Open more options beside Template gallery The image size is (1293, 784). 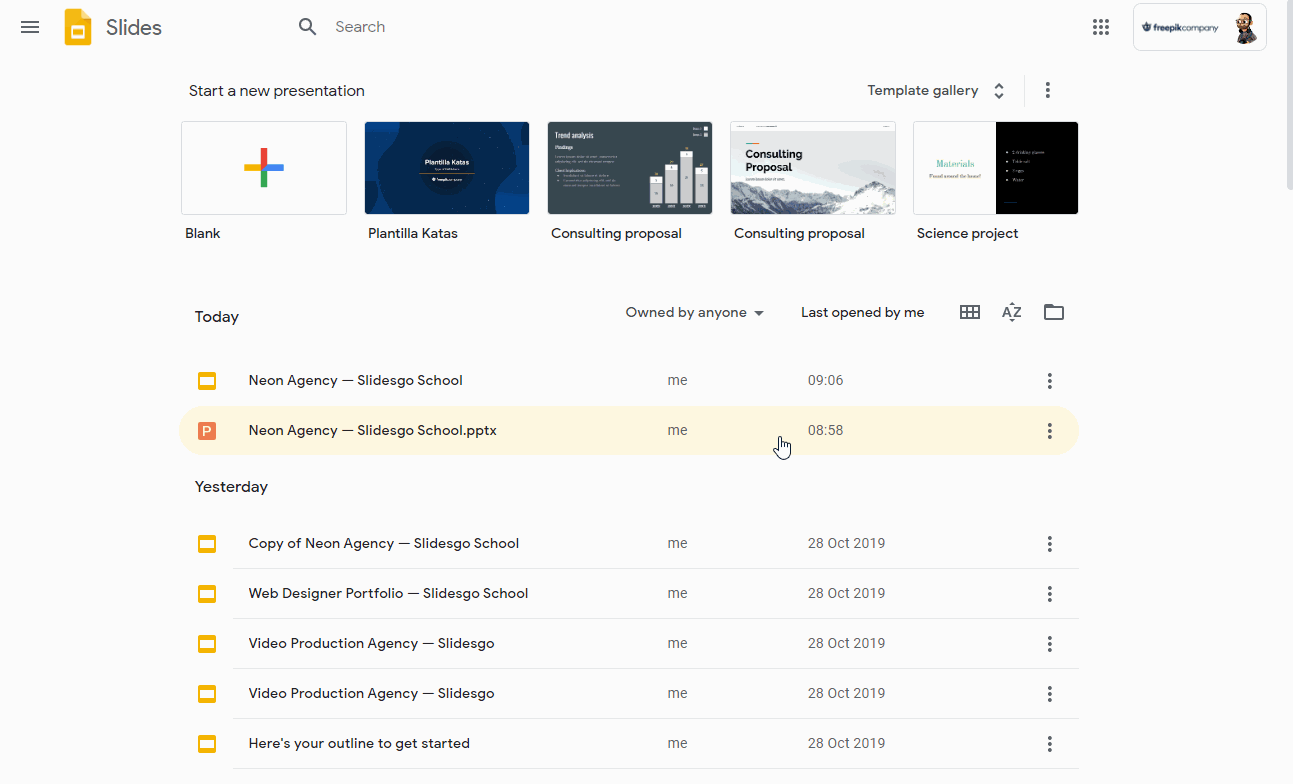point(1047,90)
